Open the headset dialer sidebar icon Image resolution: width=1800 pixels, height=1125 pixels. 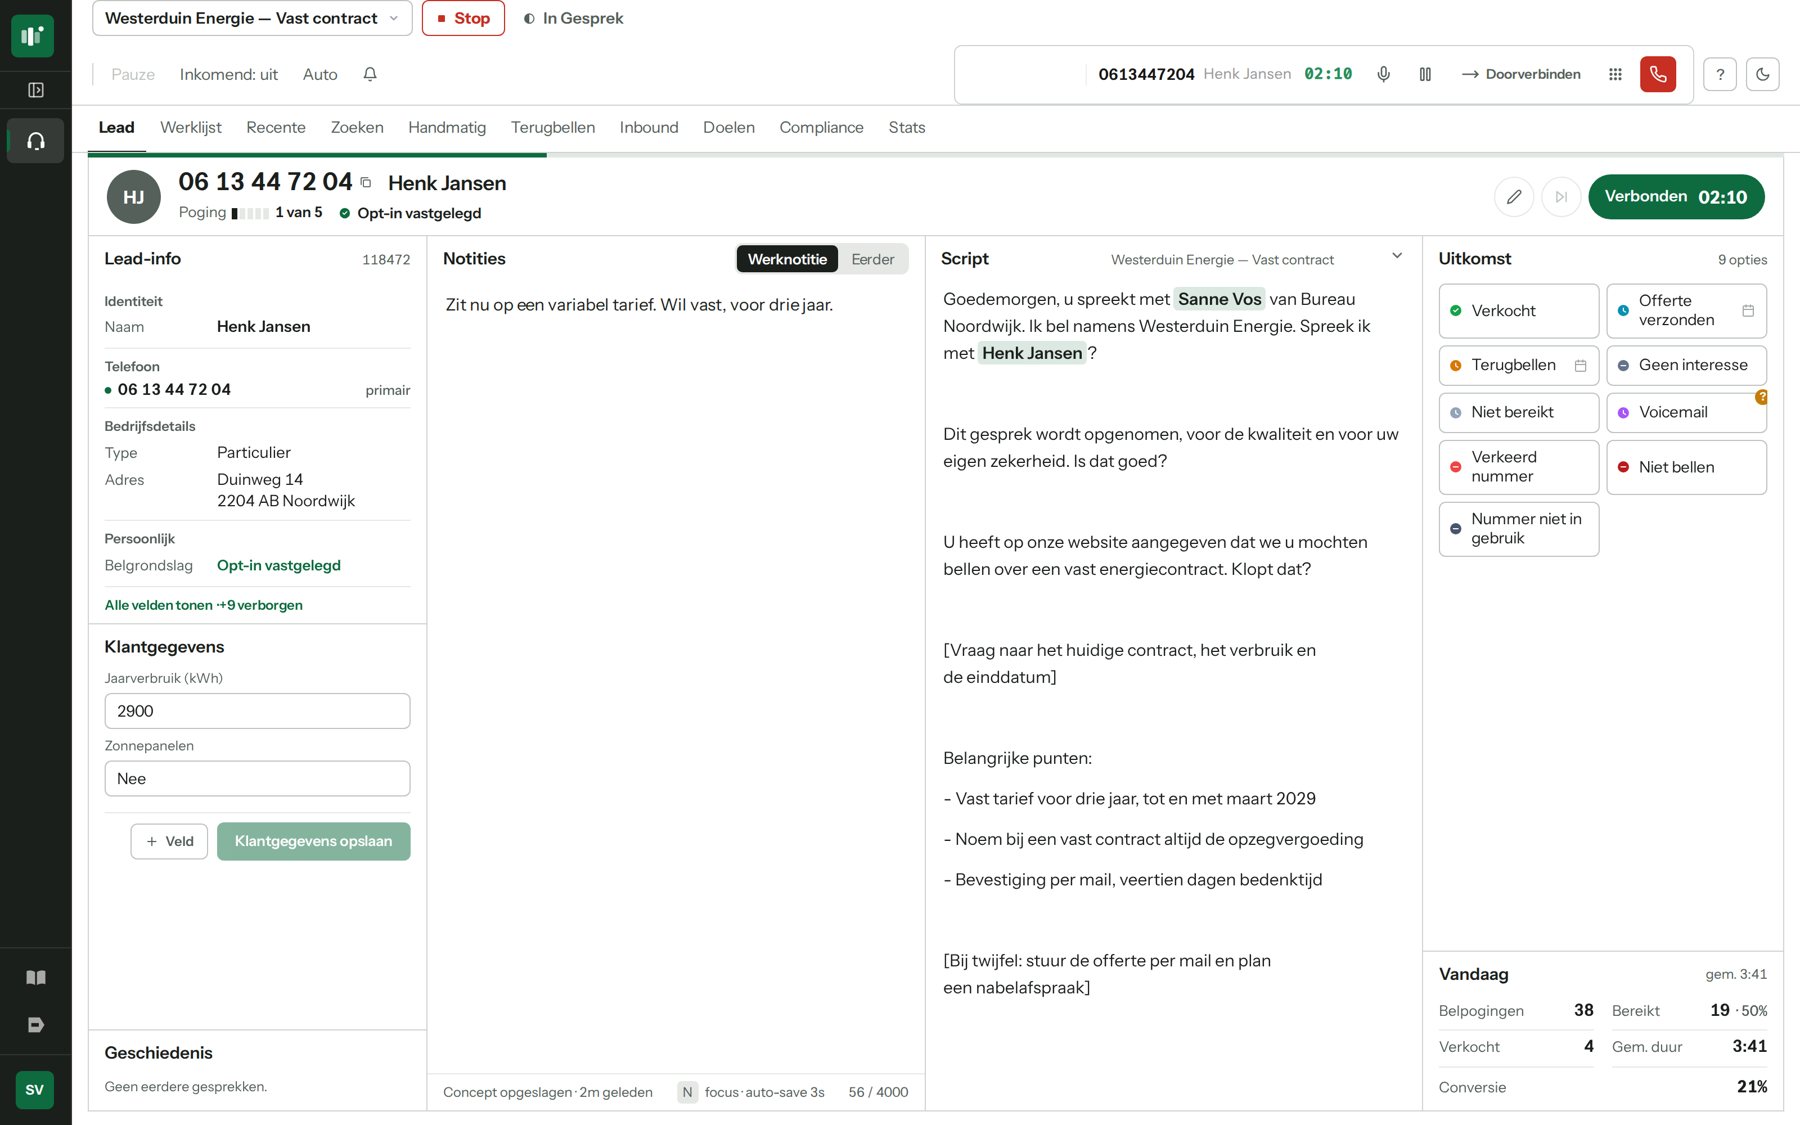(36, 141)
